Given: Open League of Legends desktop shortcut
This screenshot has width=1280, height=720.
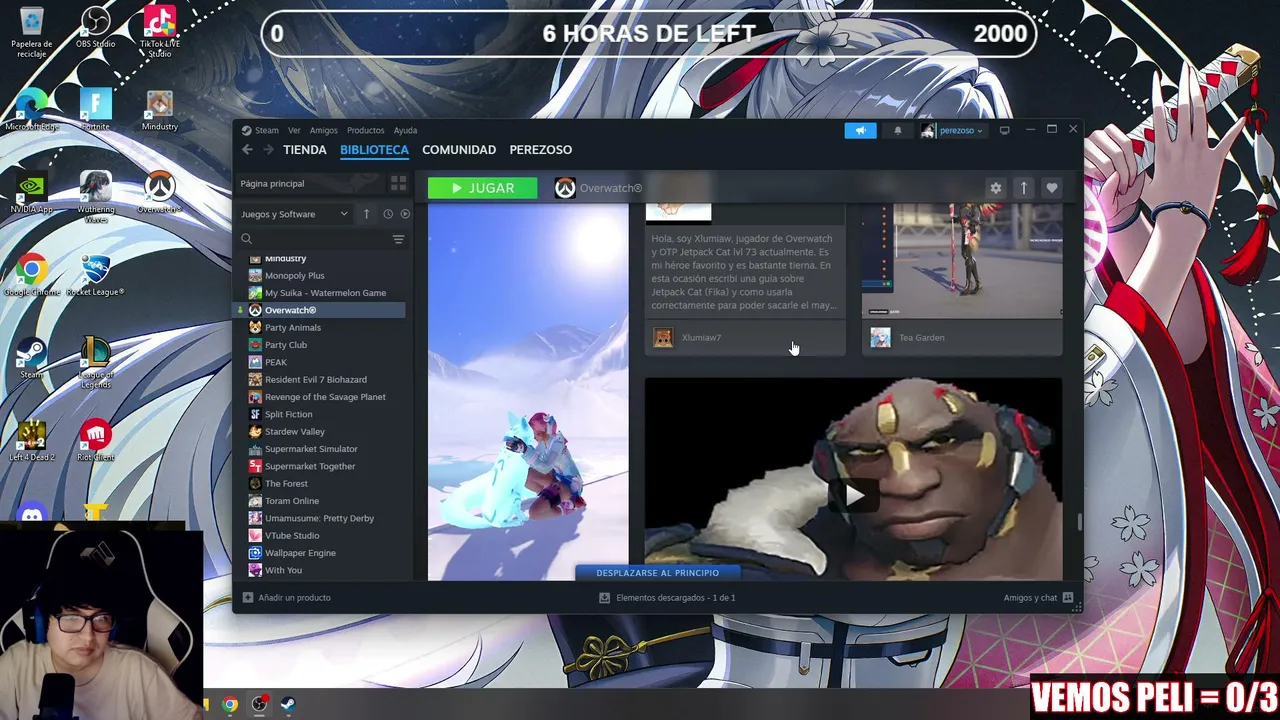Looking at the screenshot, I should pos(95,362).
